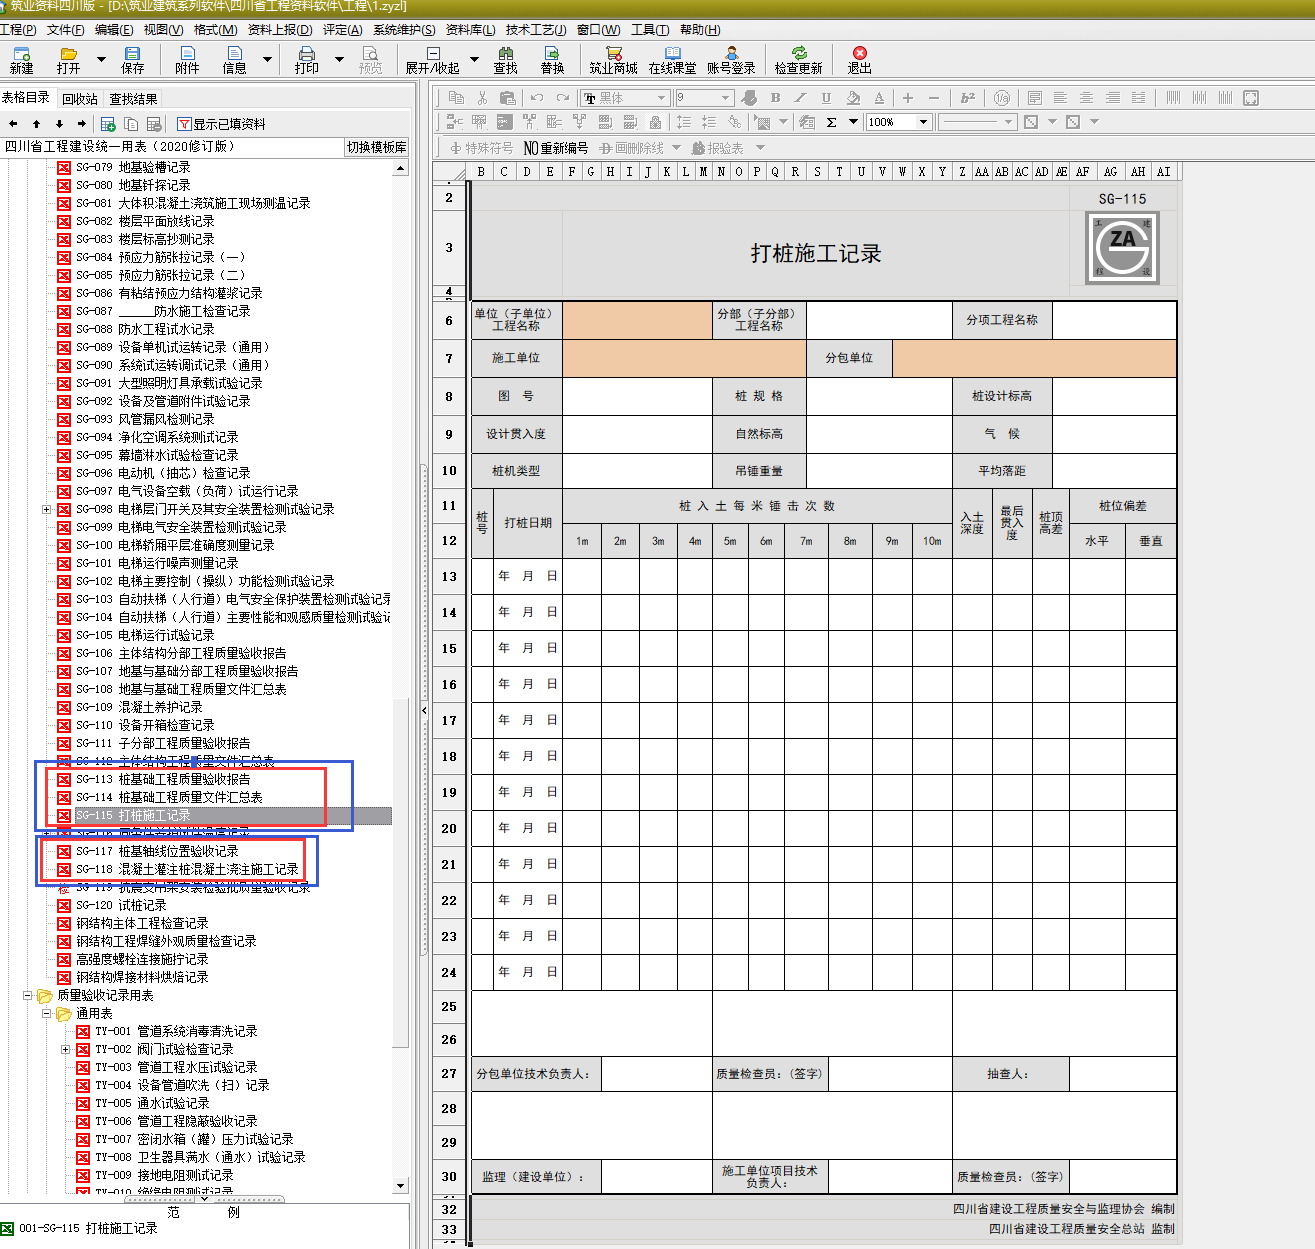1315x1249 pixels.
Task: Open the dropdown arrow beside 信息
Action: coord(267,60)
